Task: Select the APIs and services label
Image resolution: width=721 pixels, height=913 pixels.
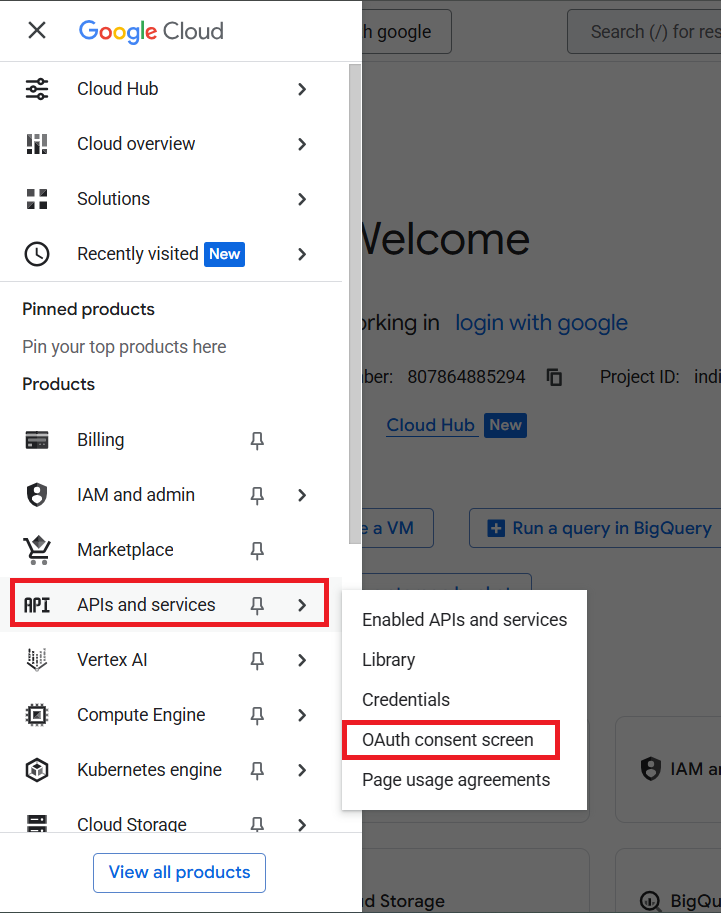Action: tap(146, 605)
